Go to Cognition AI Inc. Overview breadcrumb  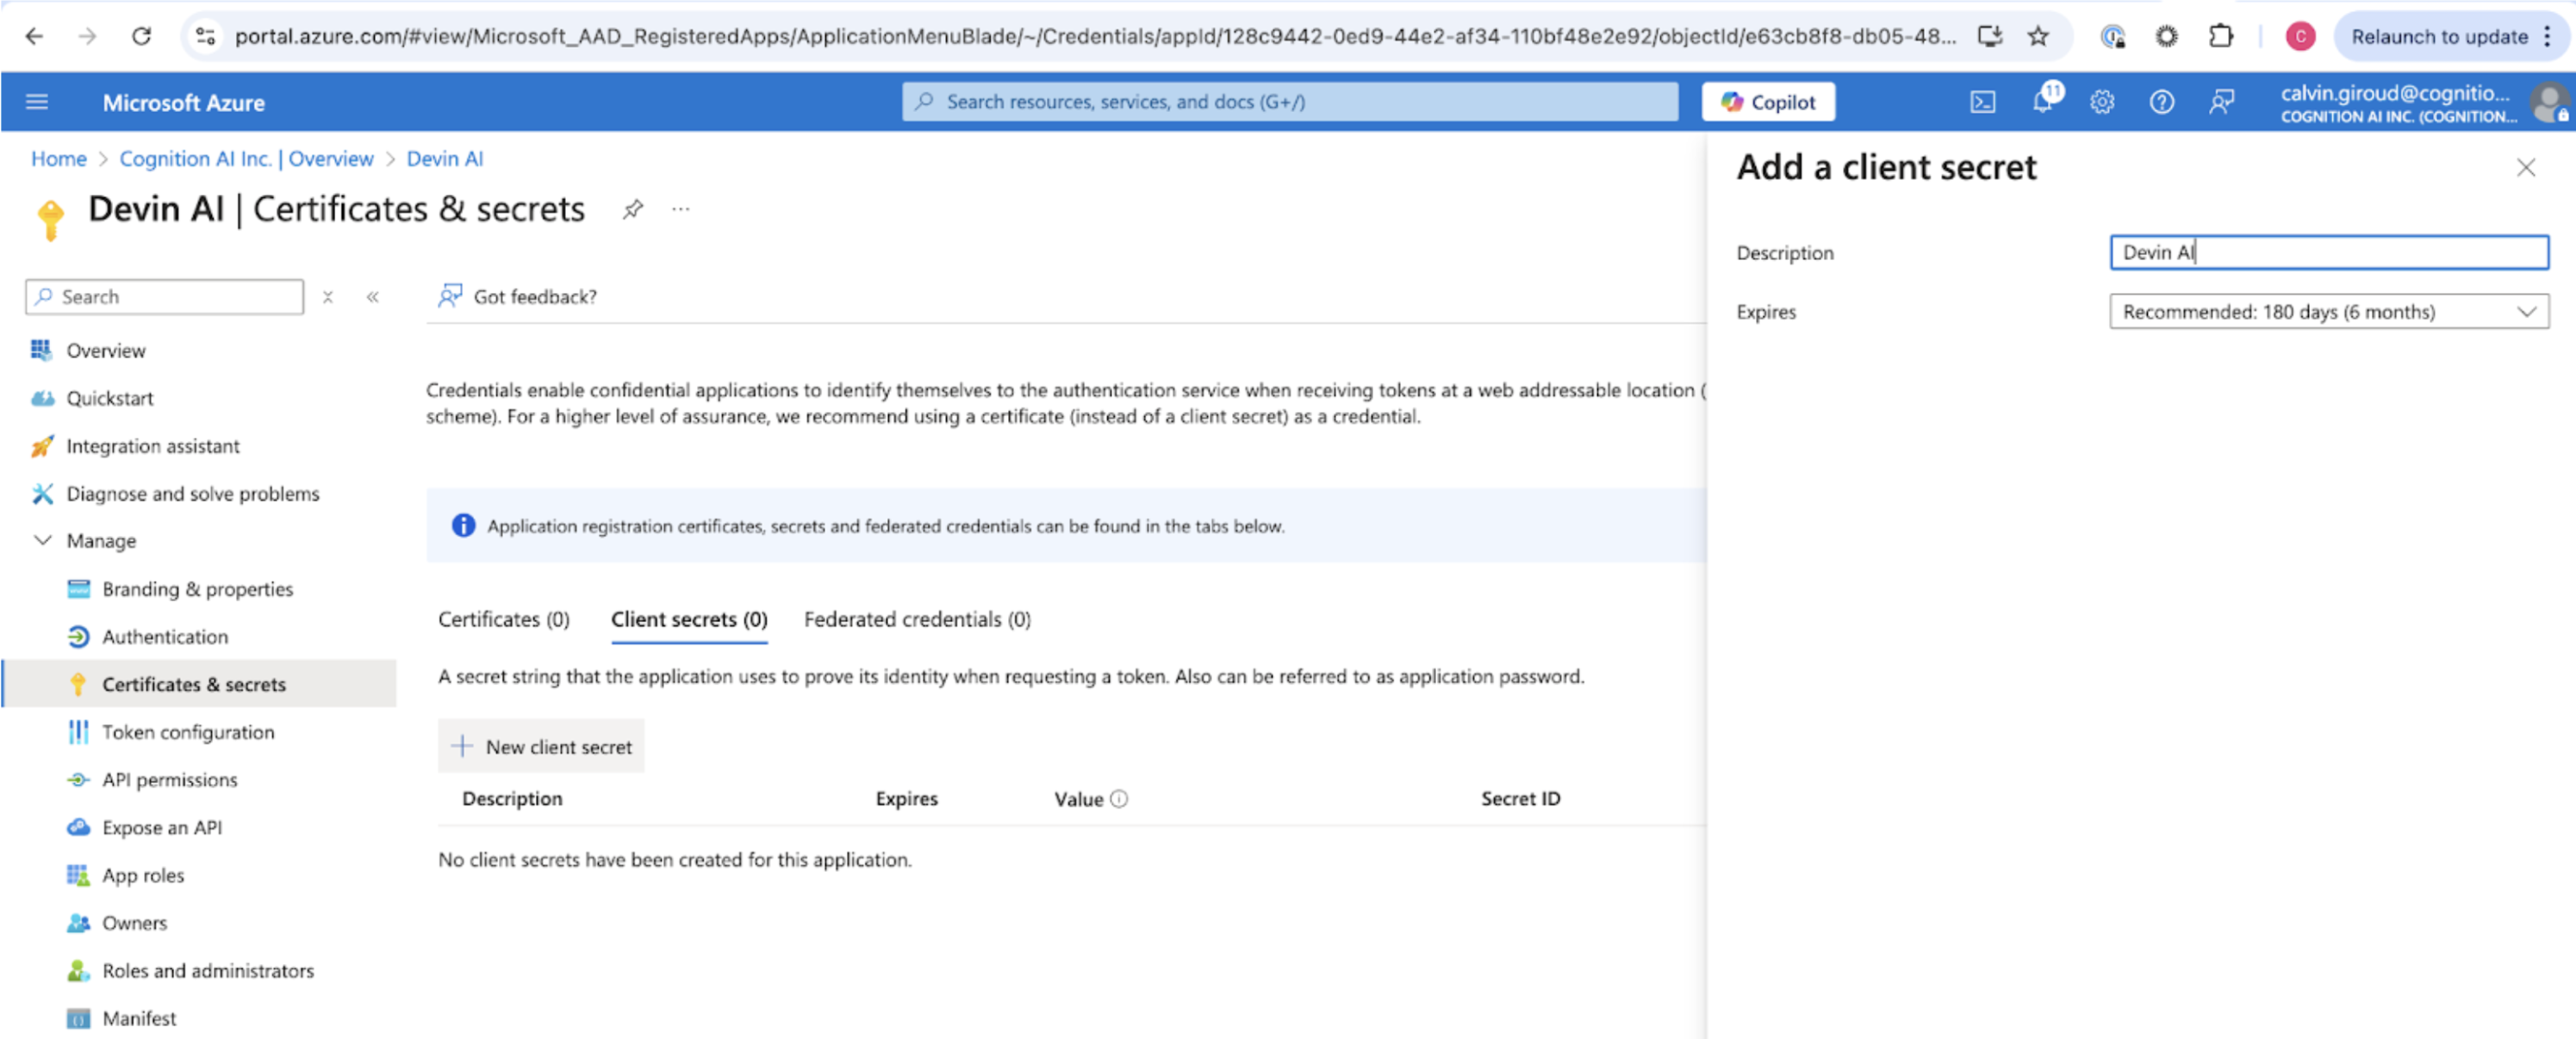(x=246, y=159)
